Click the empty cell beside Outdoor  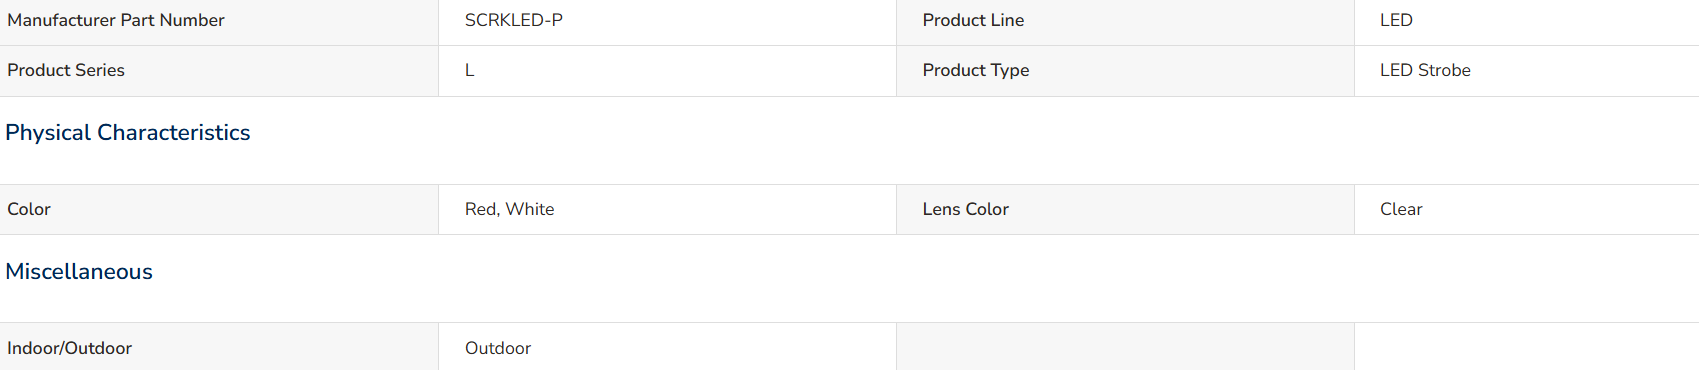(x=1125, y=347)
